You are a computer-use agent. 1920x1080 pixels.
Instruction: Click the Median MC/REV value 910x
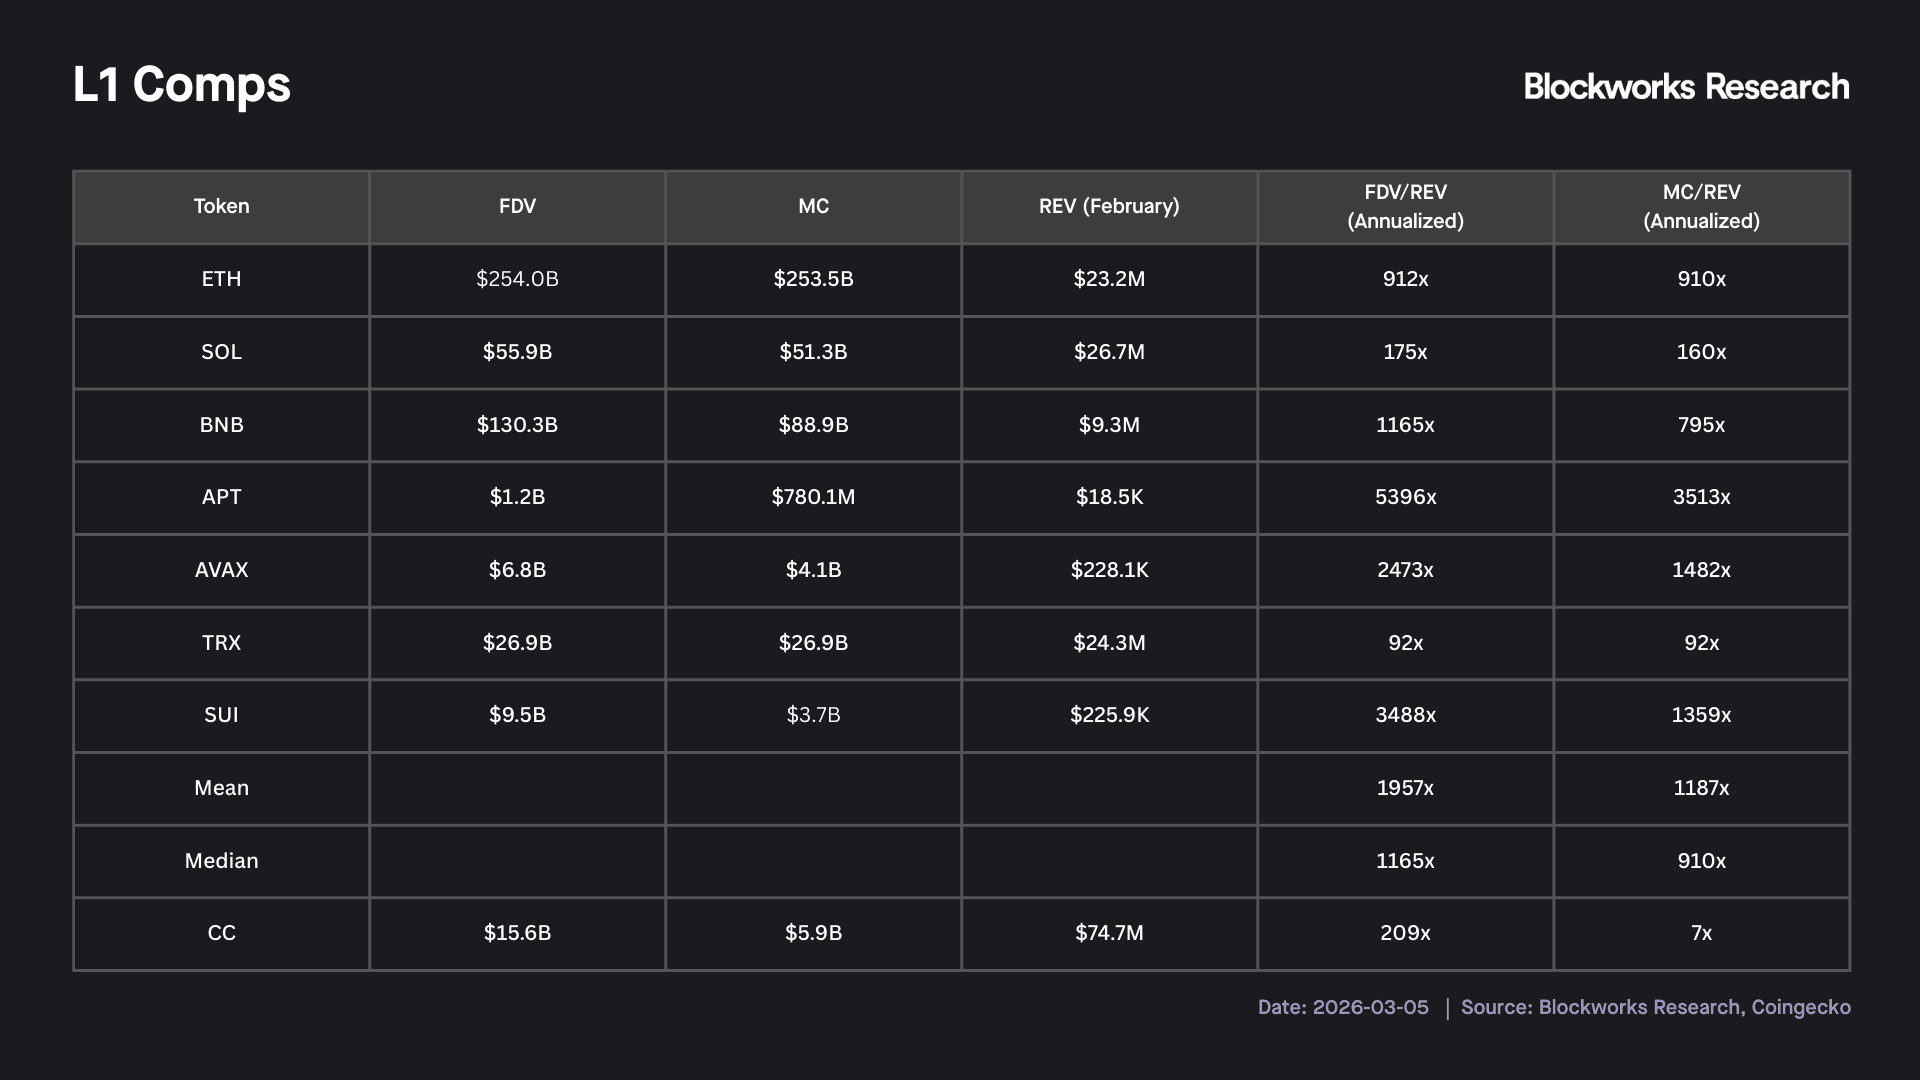pyautogui.click(x=1701, y=861)
